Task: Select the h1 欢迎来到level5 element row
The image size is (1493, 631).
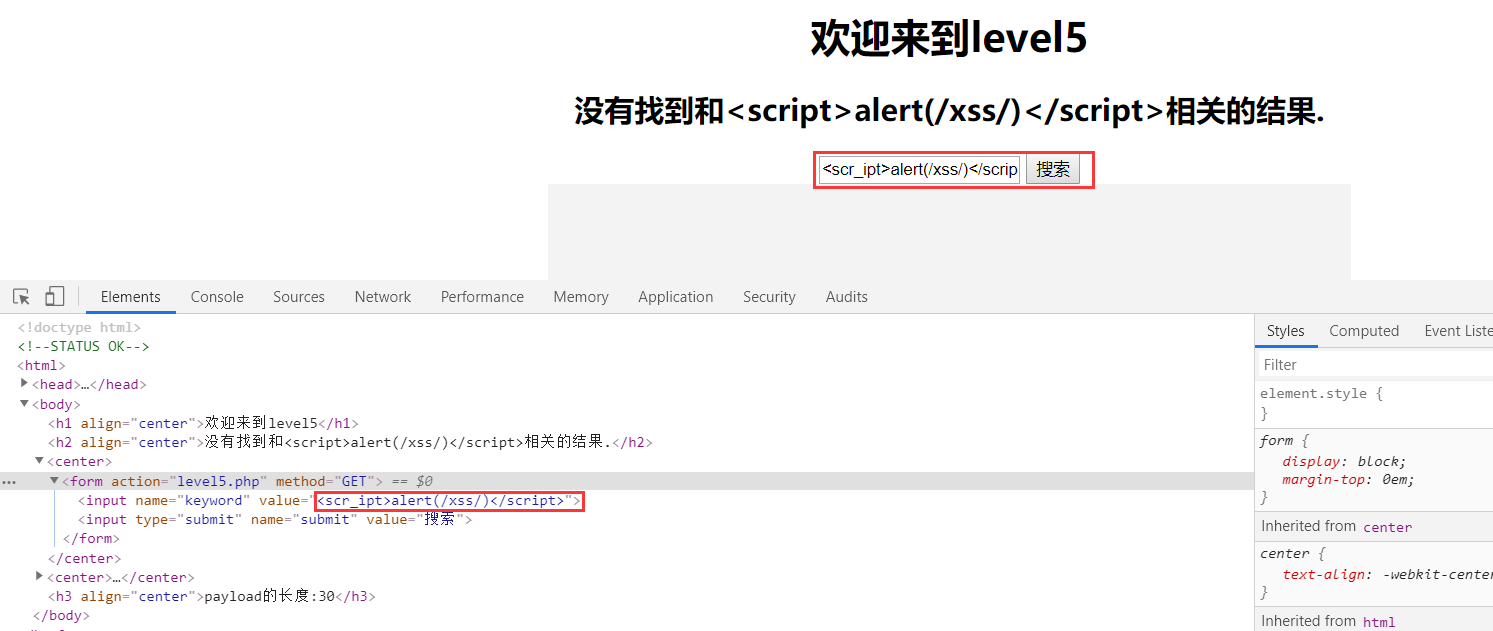Action: click(x=203, y=423)
